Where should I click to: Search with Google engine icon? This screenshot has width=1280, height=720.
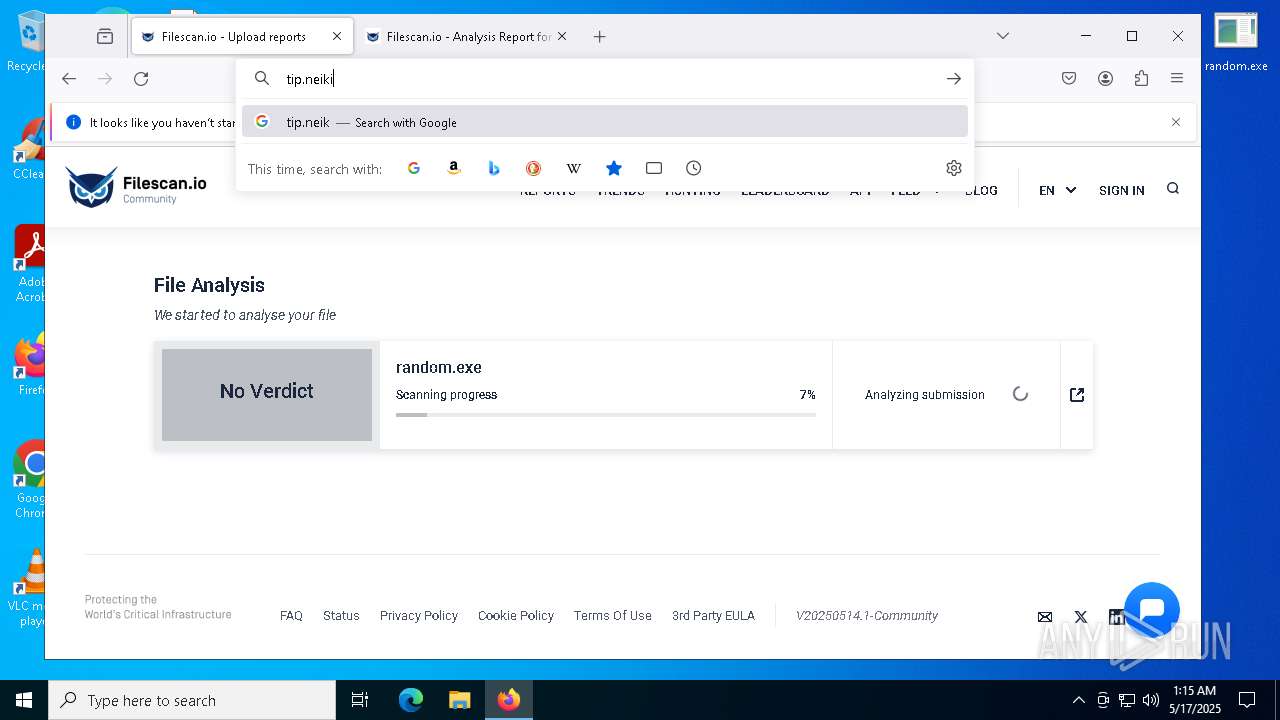414,168
